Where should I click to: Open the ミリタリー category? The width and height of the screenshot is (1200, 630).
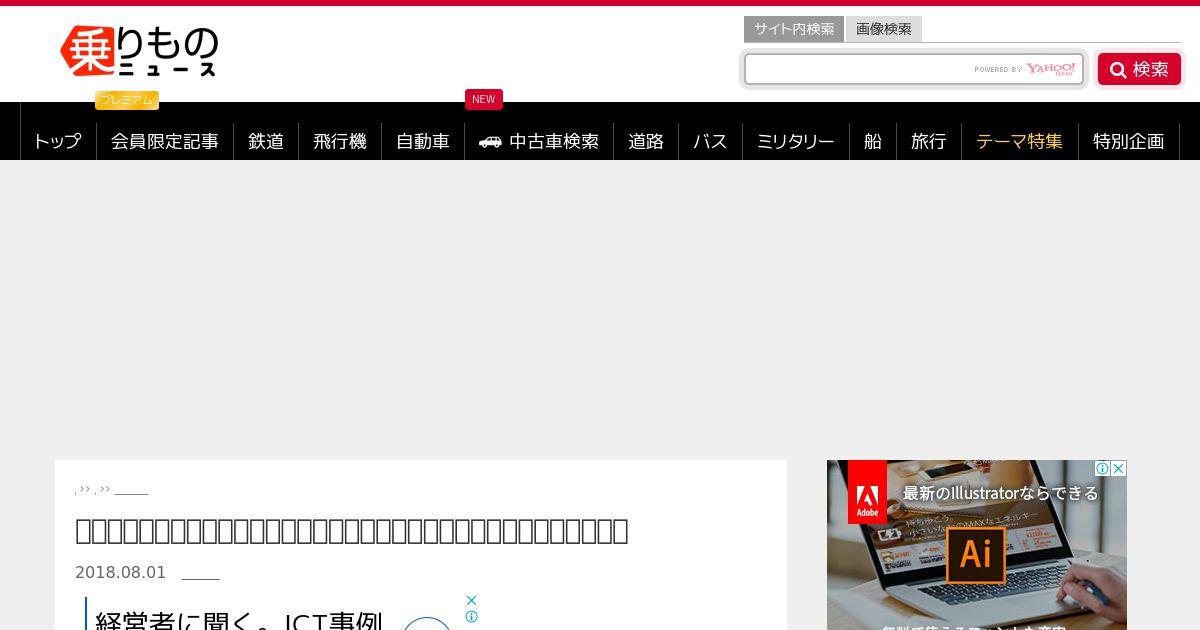tap(796, 141)
